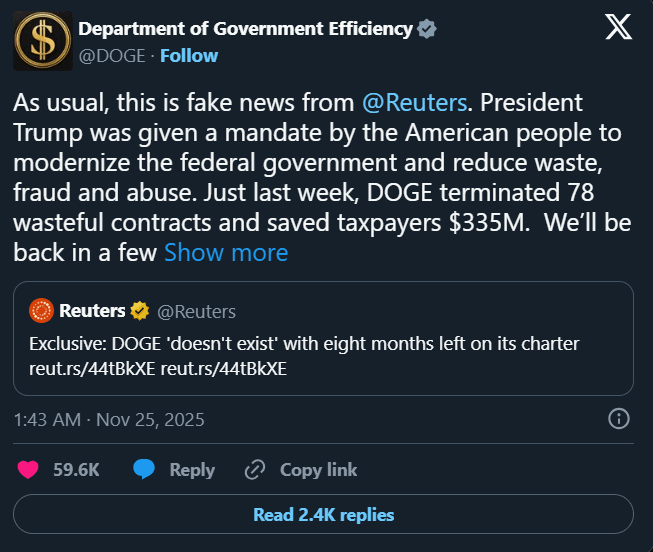Open the quoted Reuters post headline
The width and height of the screenshot is (653, 552).
(304, 344)
